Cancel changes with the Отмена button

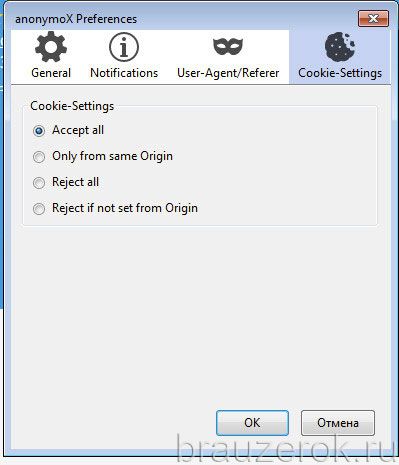point(338,423)
